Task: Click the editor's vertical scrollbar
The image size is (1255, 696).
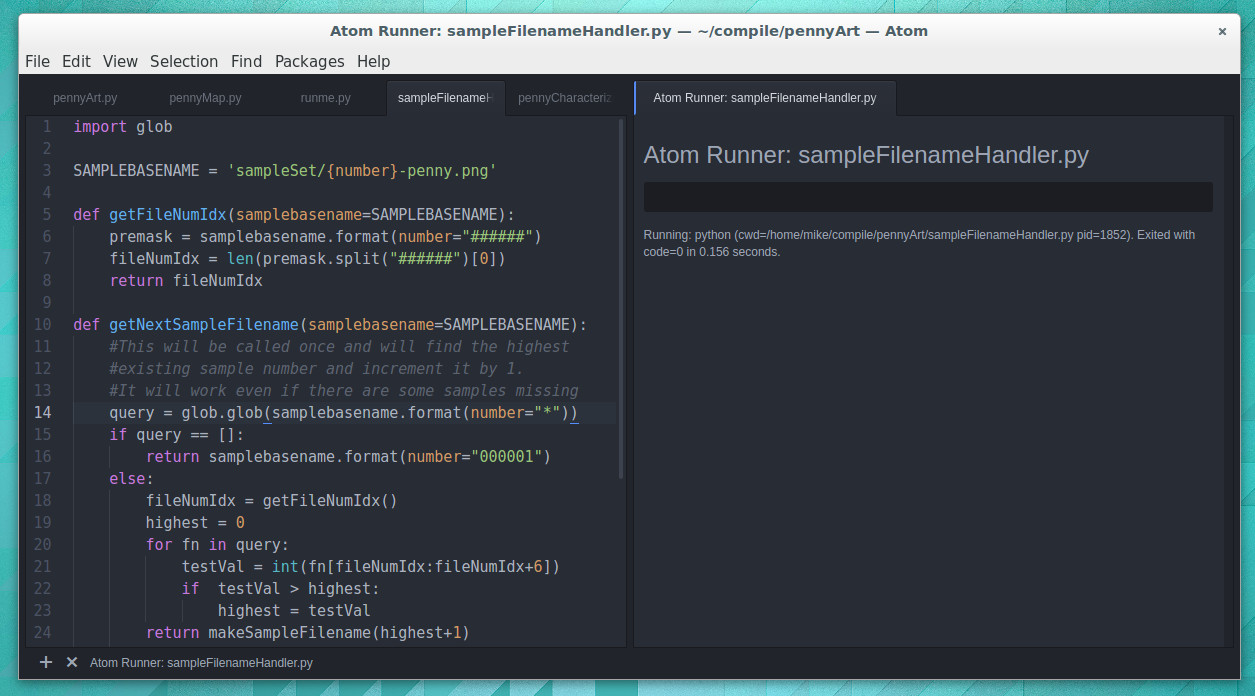Action: pyautogui.click(x=621, y=300)
